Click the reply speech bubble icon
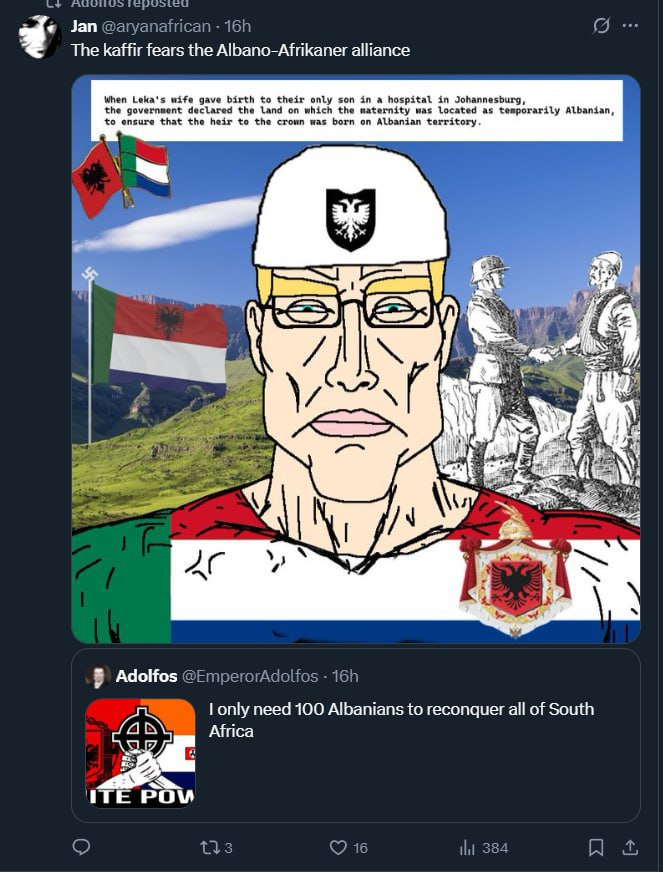663x872 pixels. [82, 847]
